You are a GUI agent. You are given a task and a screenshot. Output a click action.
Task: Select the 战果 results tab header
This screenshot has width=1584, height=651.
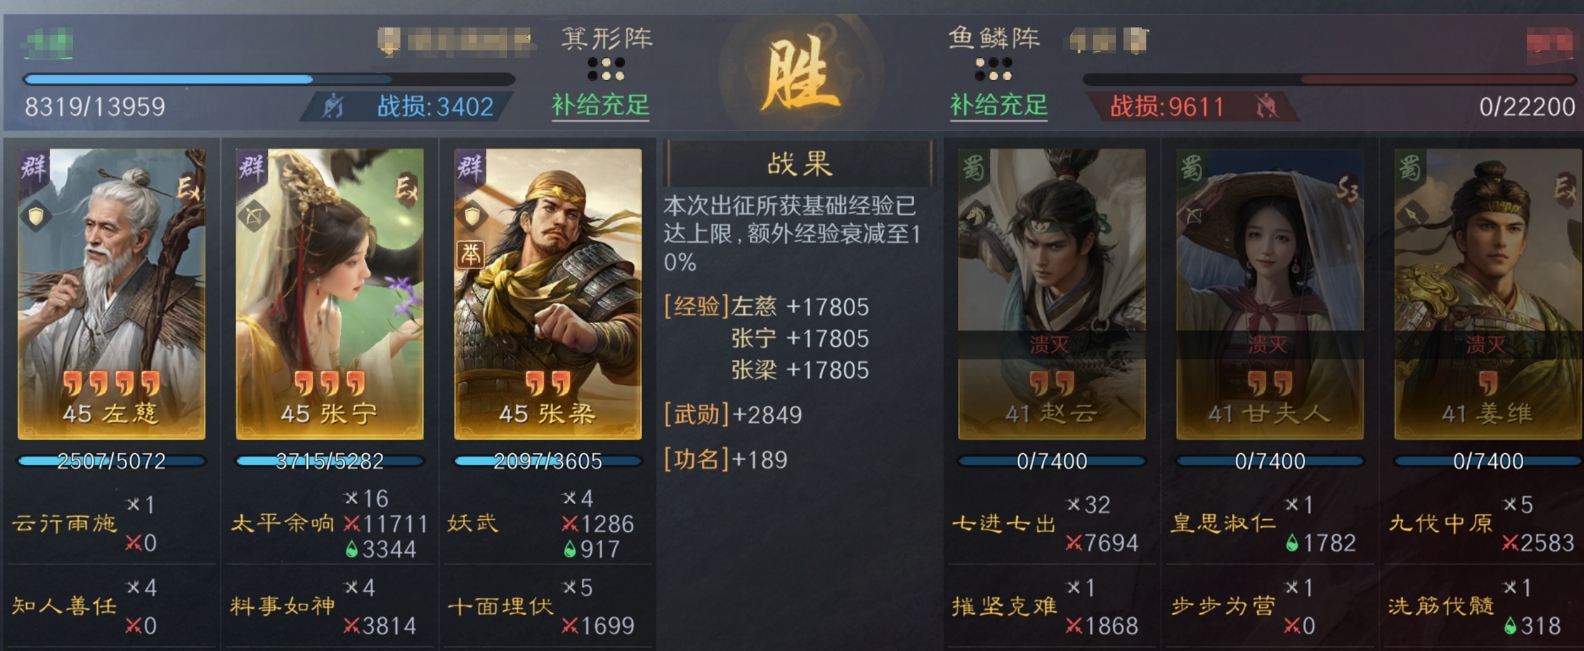(x=799, y=164)
